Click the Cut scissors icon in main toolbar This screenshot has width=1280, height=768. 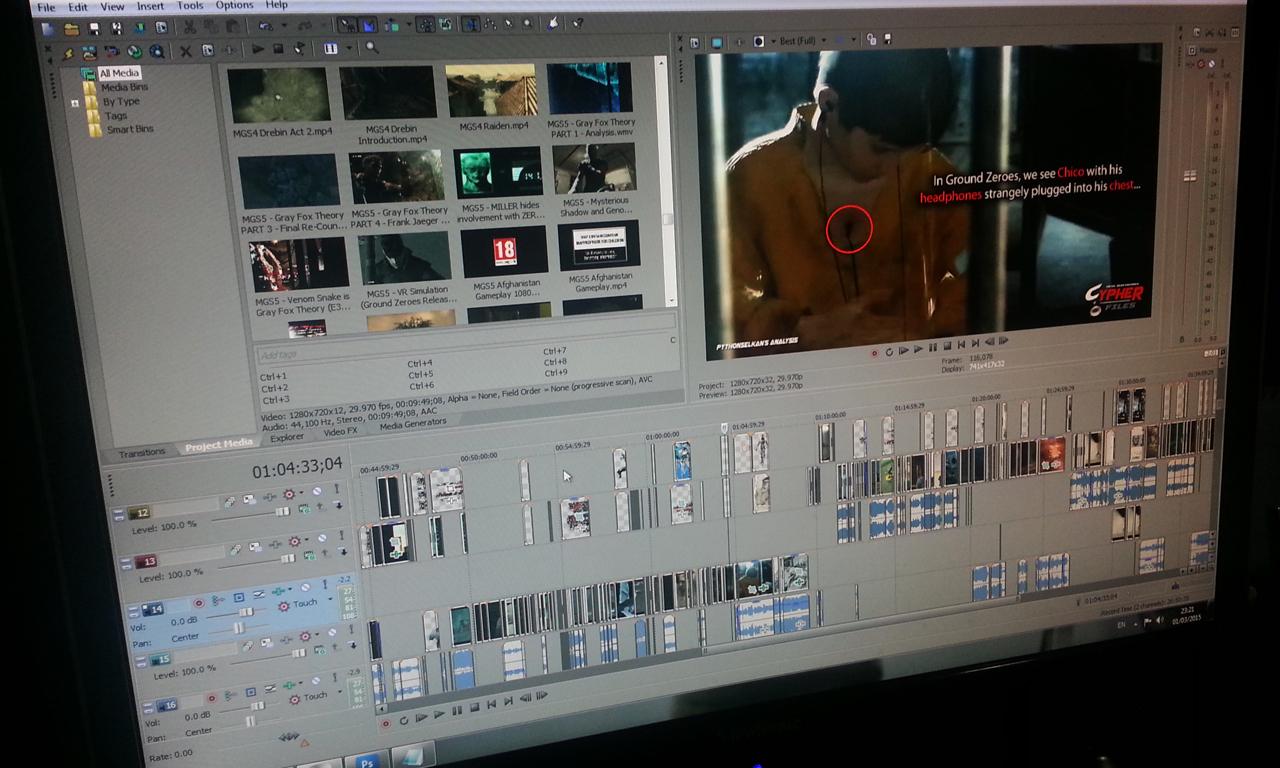coord(190,27)
